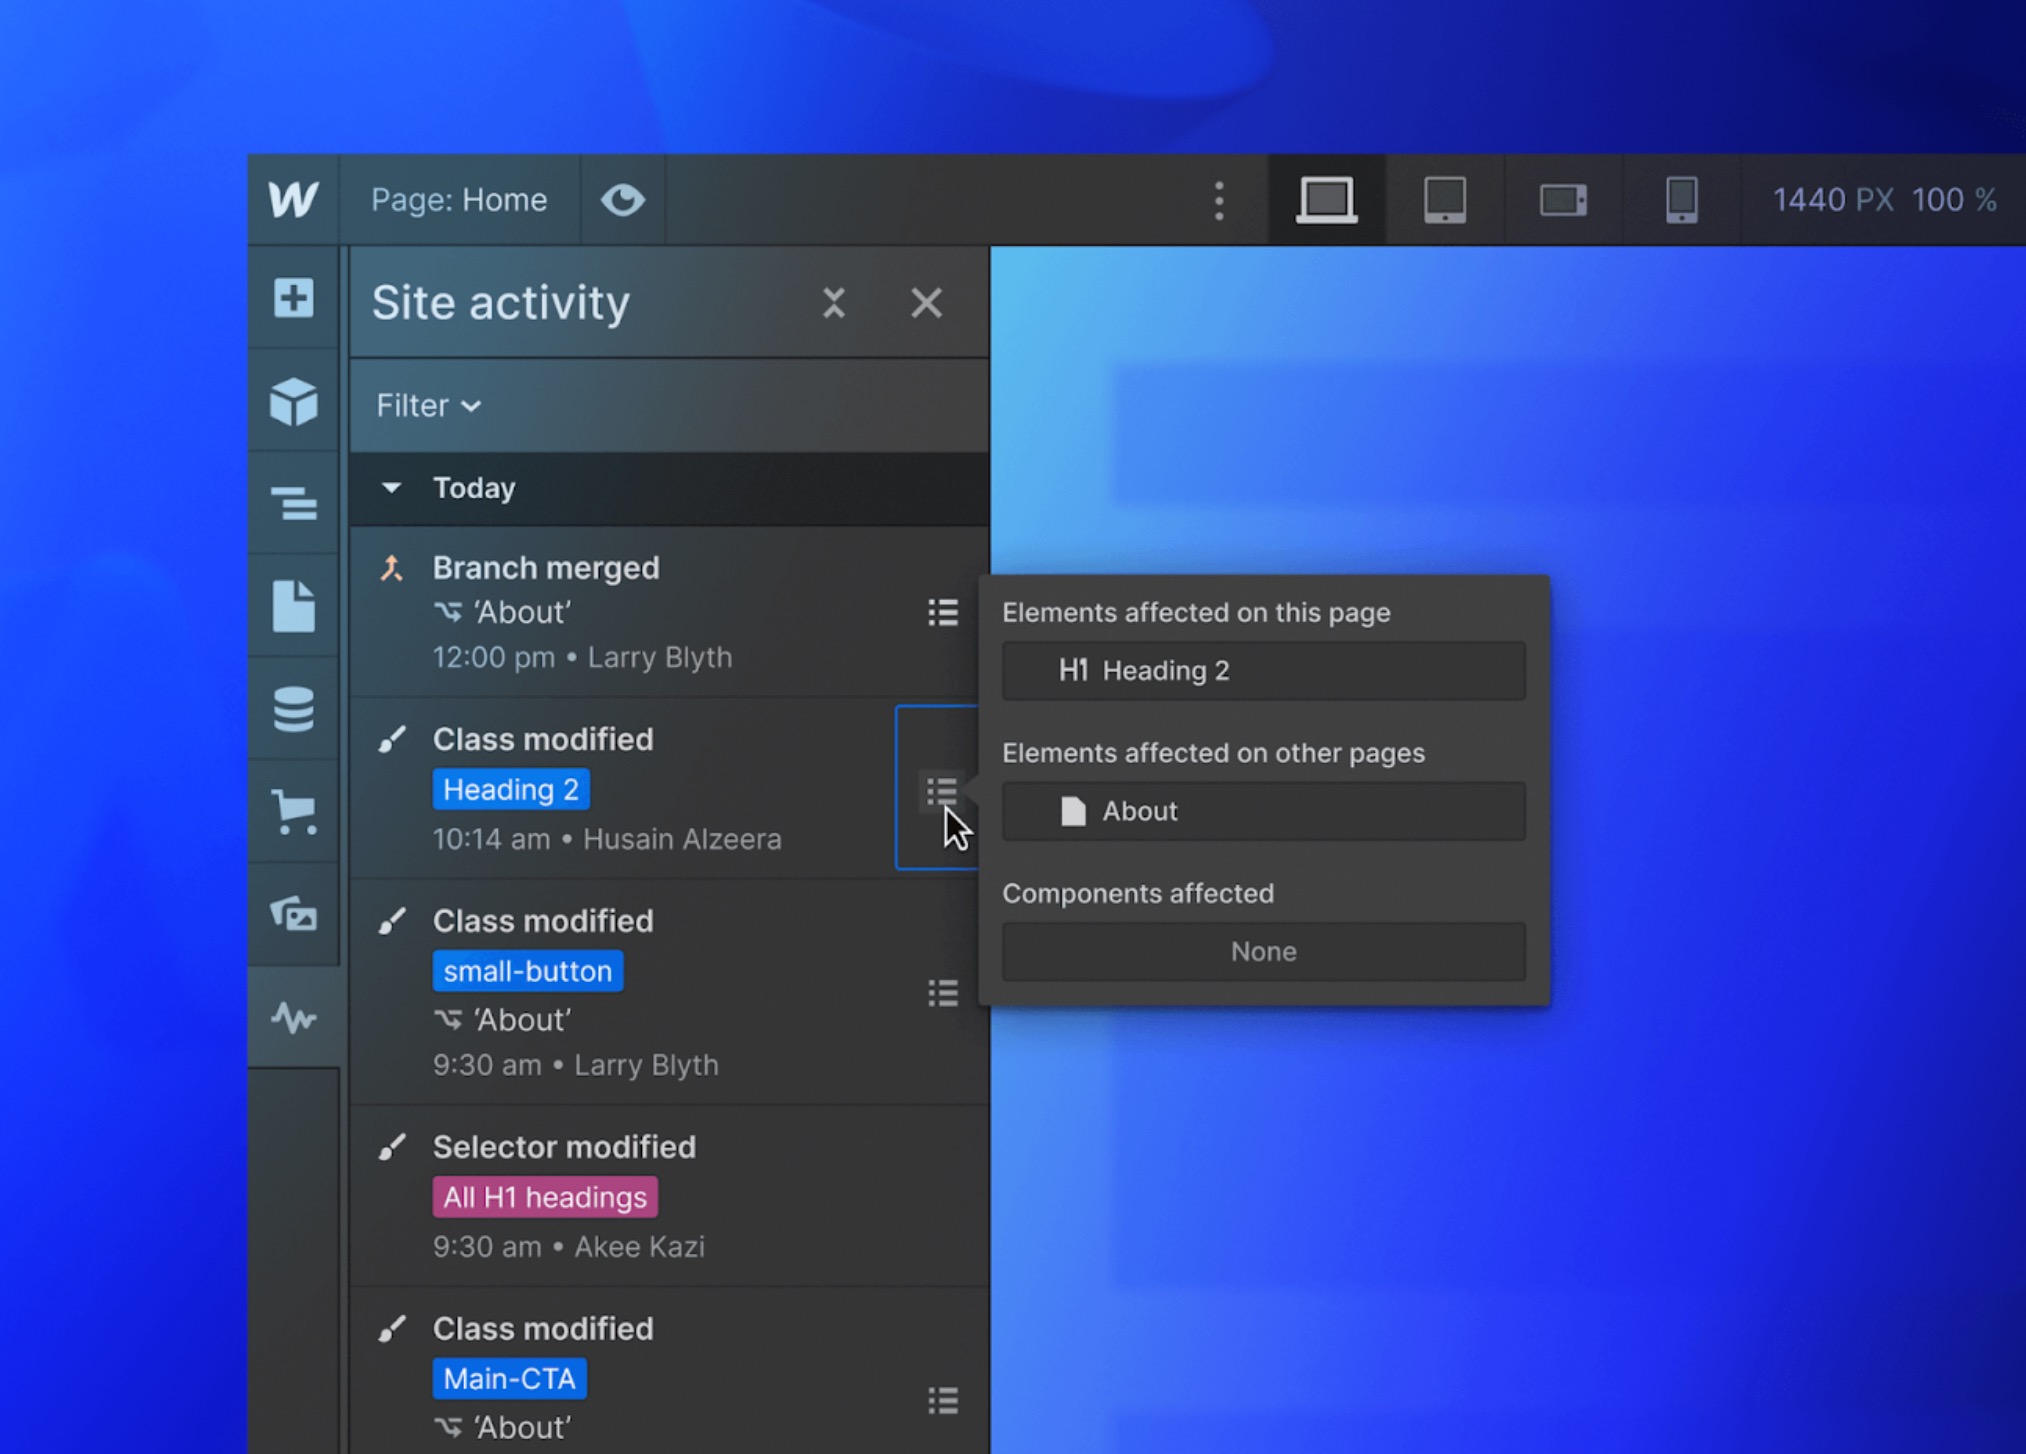The height and width of the screenshot is (1454, 2026).
Task: Show affected elements for Branch merged
Action: pos(942,612)
